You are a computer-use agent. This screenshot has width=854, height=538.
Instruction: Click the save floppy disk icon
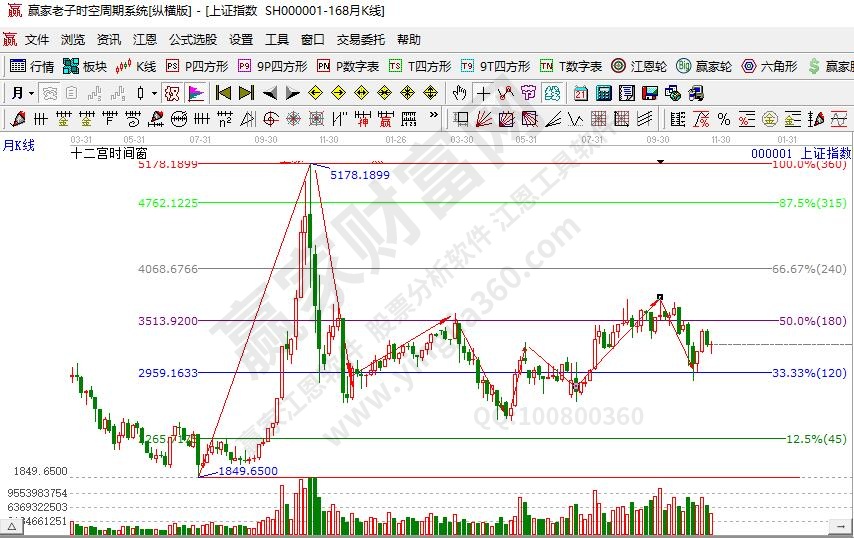[650, 93]
